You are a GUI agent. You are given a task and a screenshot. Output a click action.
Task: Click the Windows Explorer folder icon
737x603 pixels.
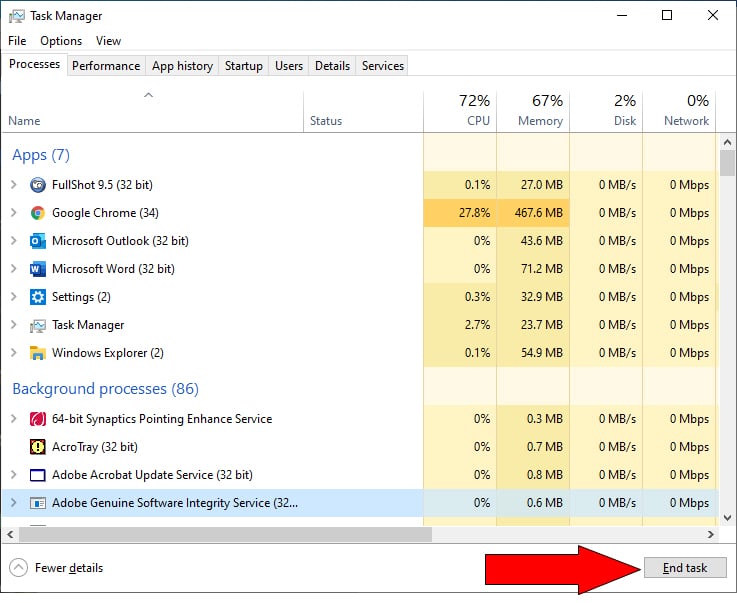(38, 353)
